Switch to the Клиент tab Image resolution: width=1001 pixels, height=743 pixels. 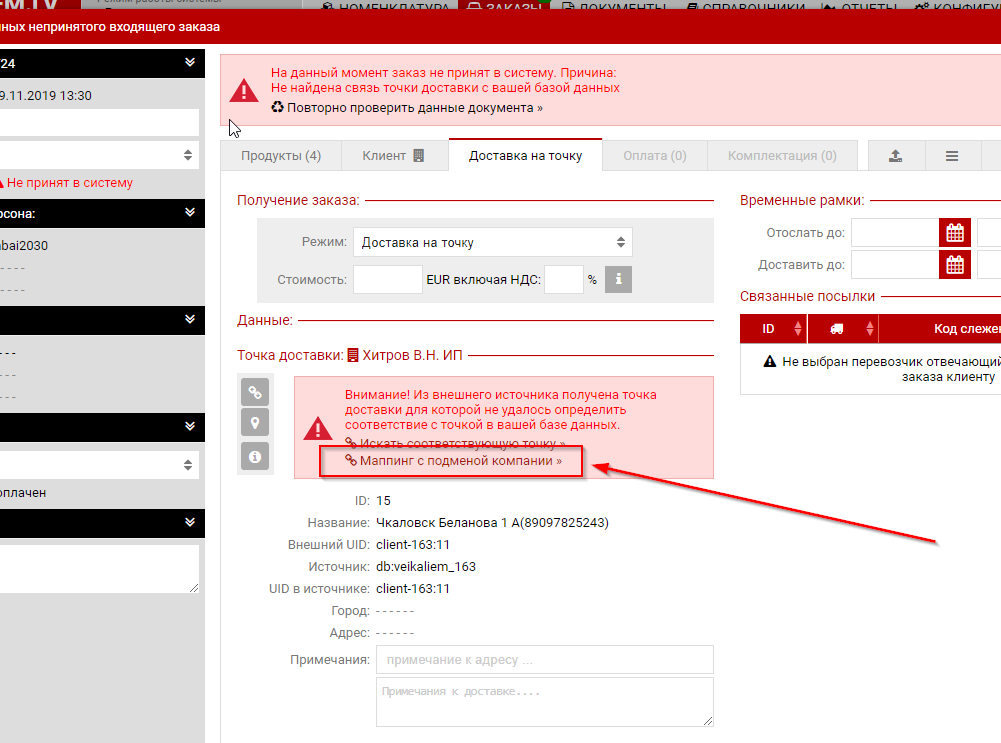click(394, 156)
